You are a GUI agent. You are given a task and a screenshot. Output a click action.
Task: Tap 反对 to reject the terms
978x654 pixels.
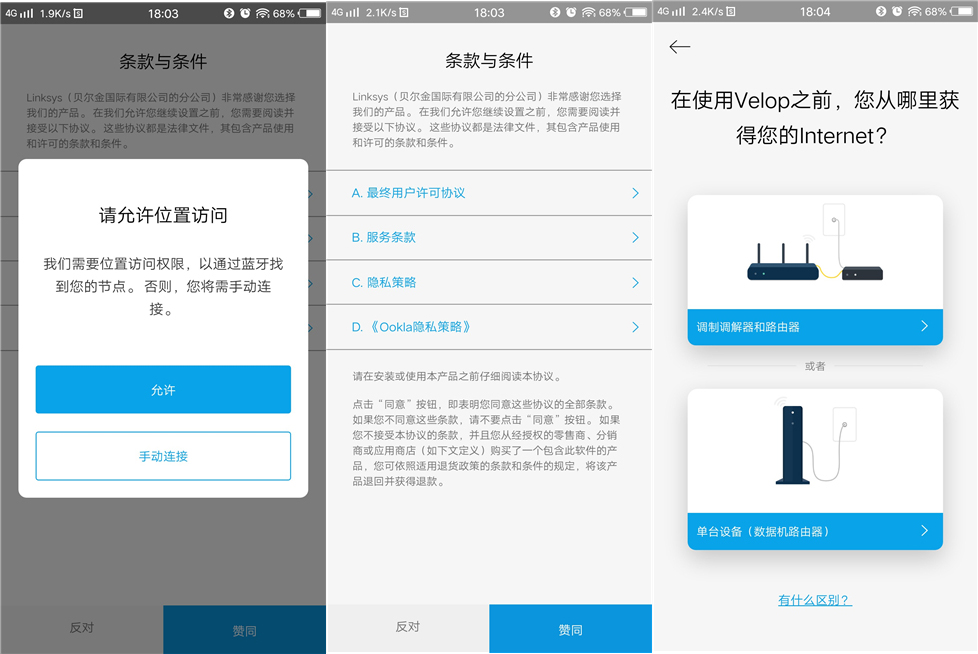coord(408,629)
